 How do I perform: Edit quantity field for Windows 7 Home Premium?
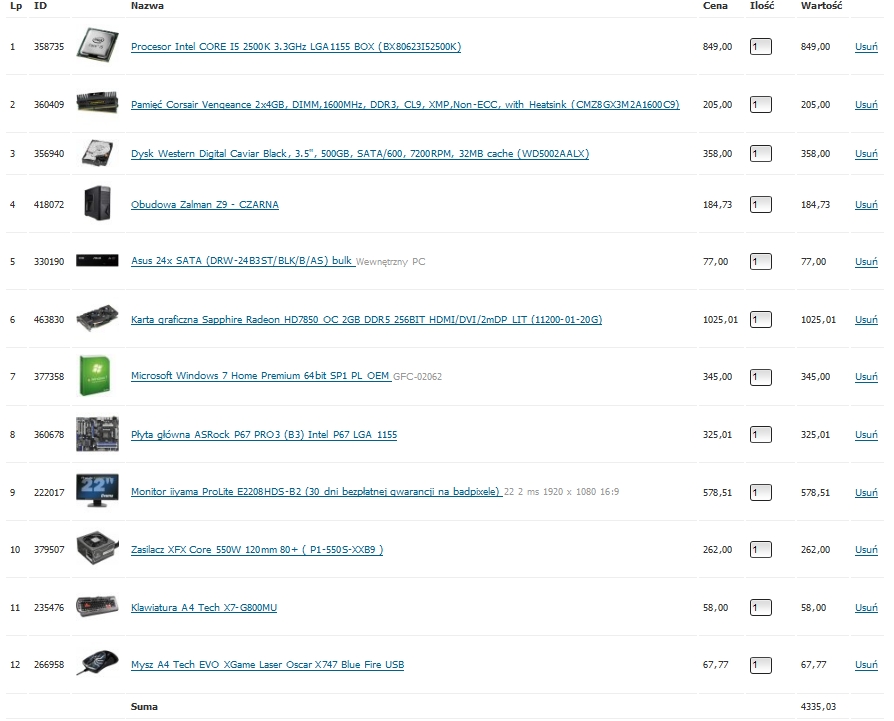[x=761, y=377]
